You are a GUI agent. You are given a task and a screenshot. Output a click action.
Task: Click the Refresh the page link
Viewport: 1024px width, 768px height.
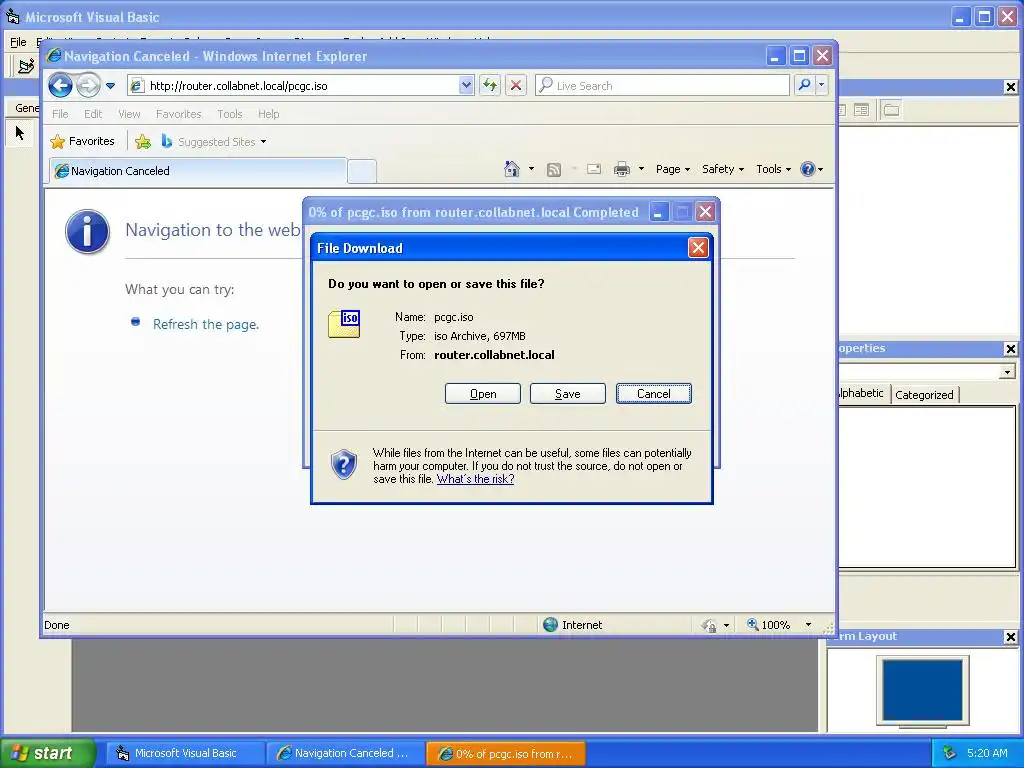(206, 325)
